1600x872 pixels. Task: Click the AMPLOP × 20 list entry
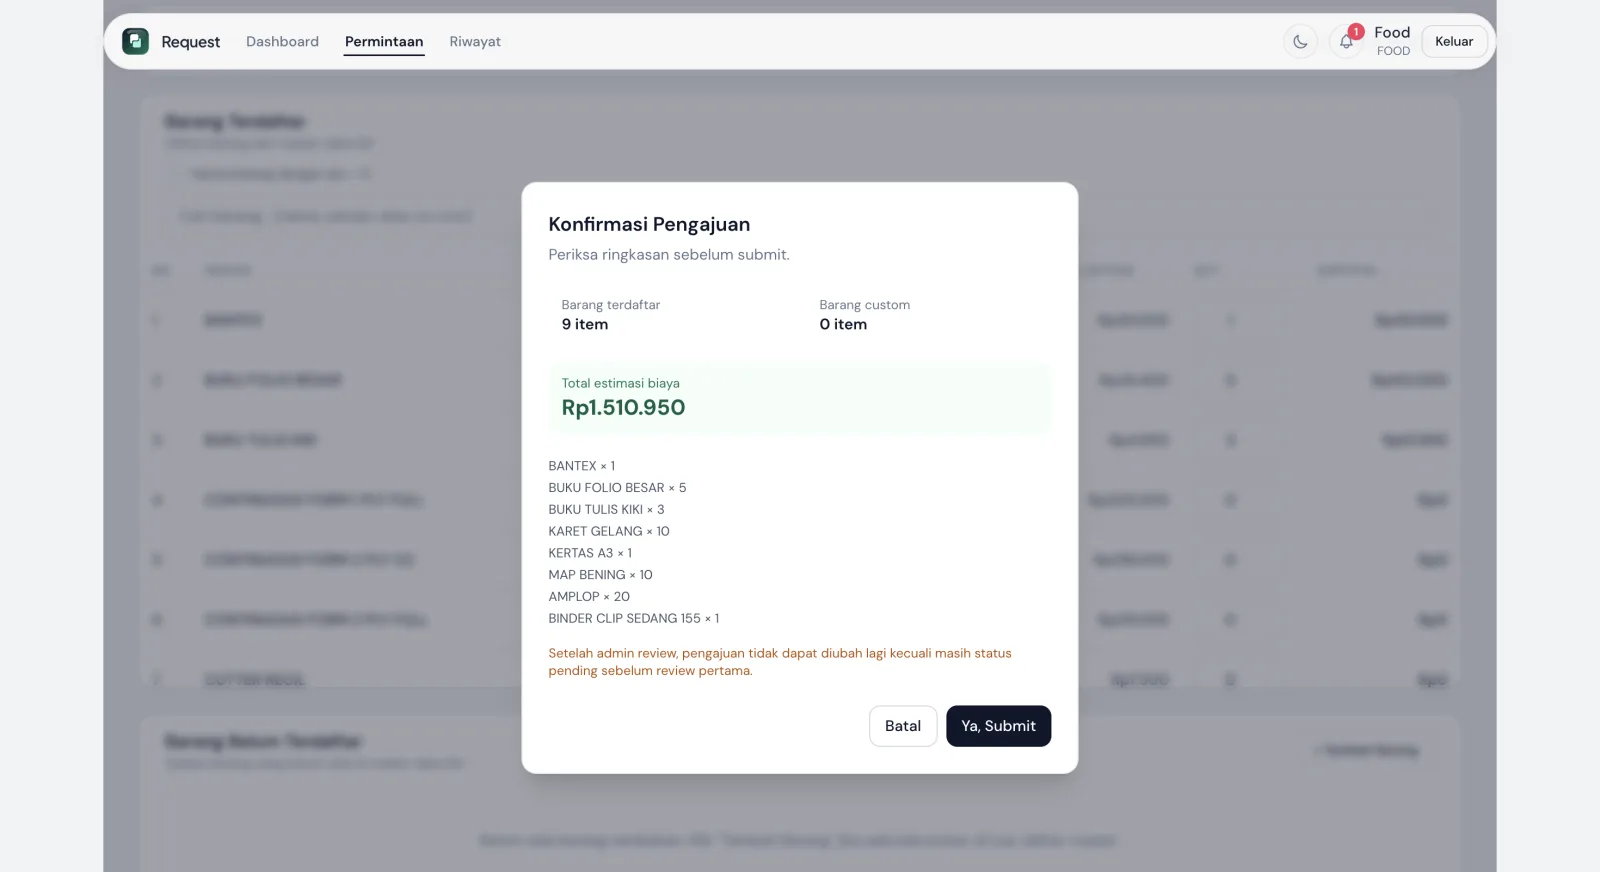click(x=589, y=597)
